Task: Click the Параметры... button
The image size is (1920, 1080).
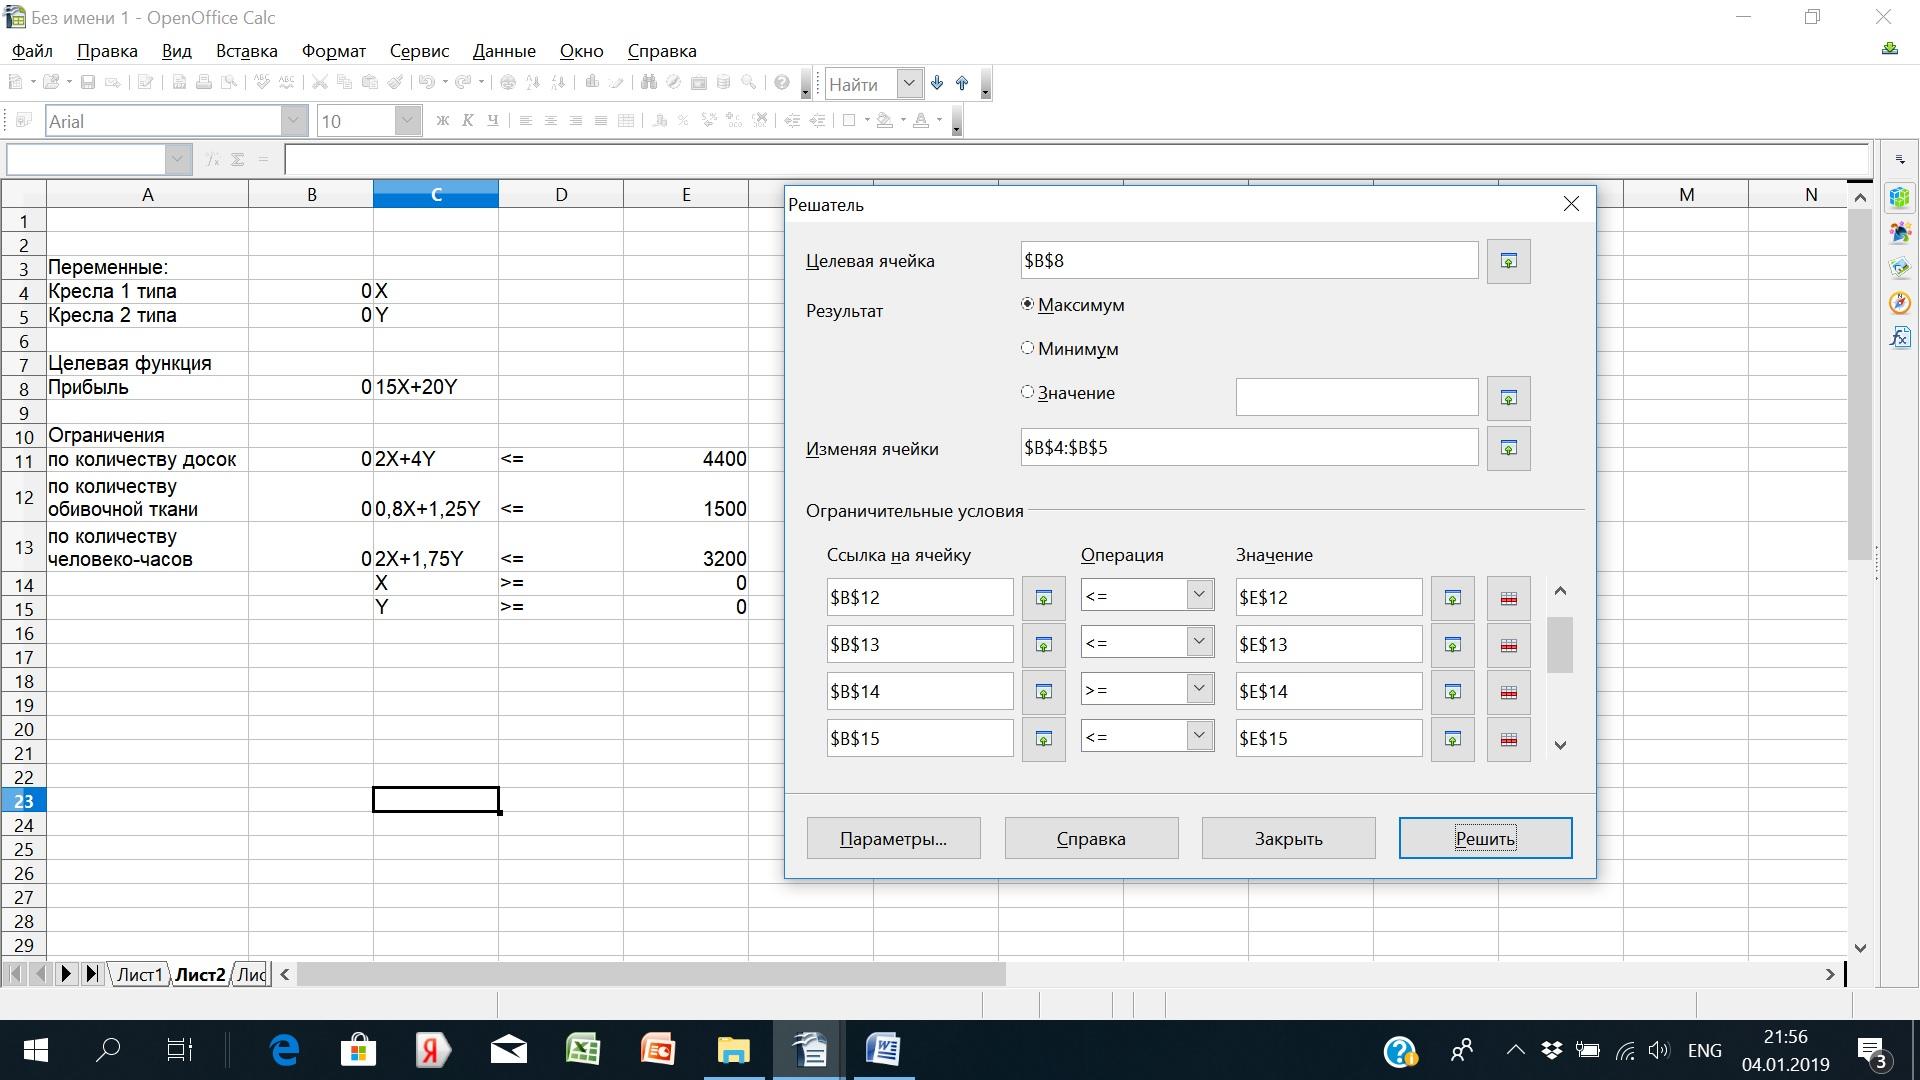Action: (893, 838)
